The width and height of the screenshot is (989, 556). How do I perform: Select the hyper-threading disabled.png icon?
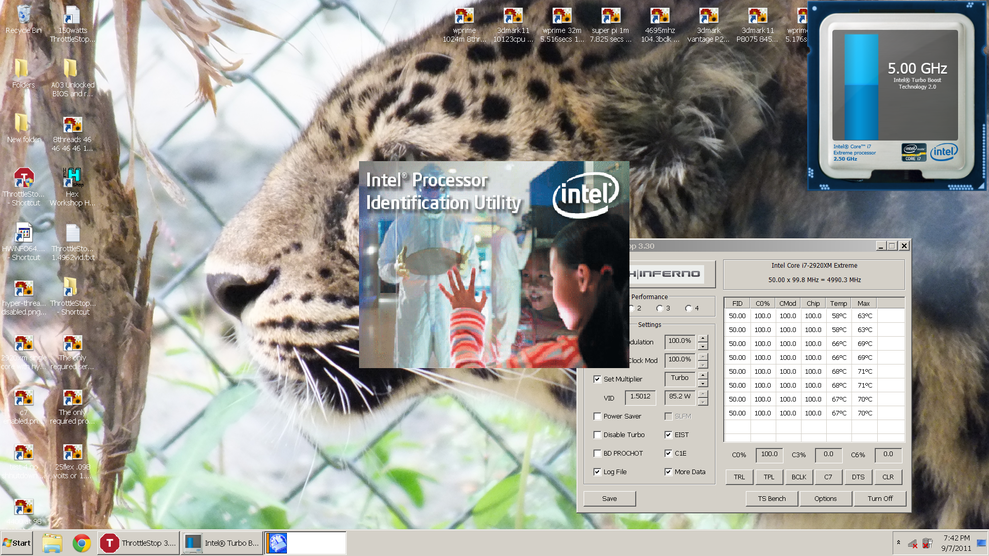point(23,296)
